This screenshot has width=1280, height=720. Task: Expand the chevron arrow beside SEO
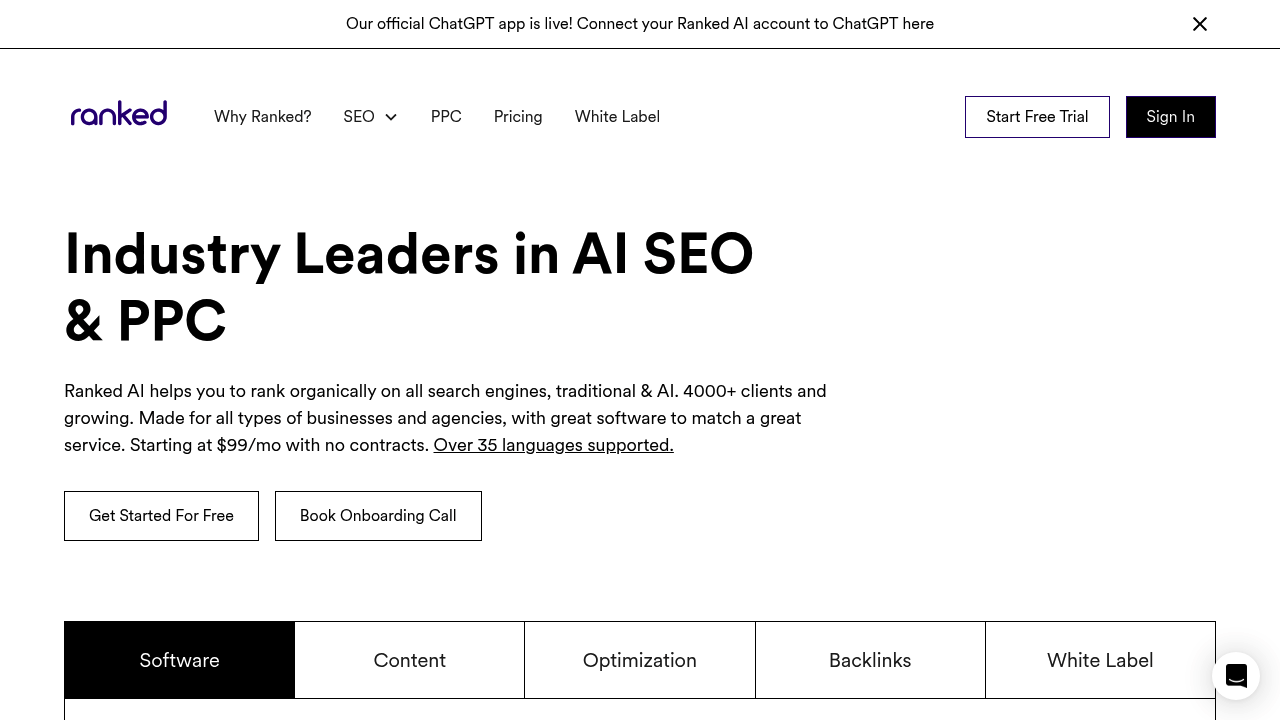coord(391,117)
